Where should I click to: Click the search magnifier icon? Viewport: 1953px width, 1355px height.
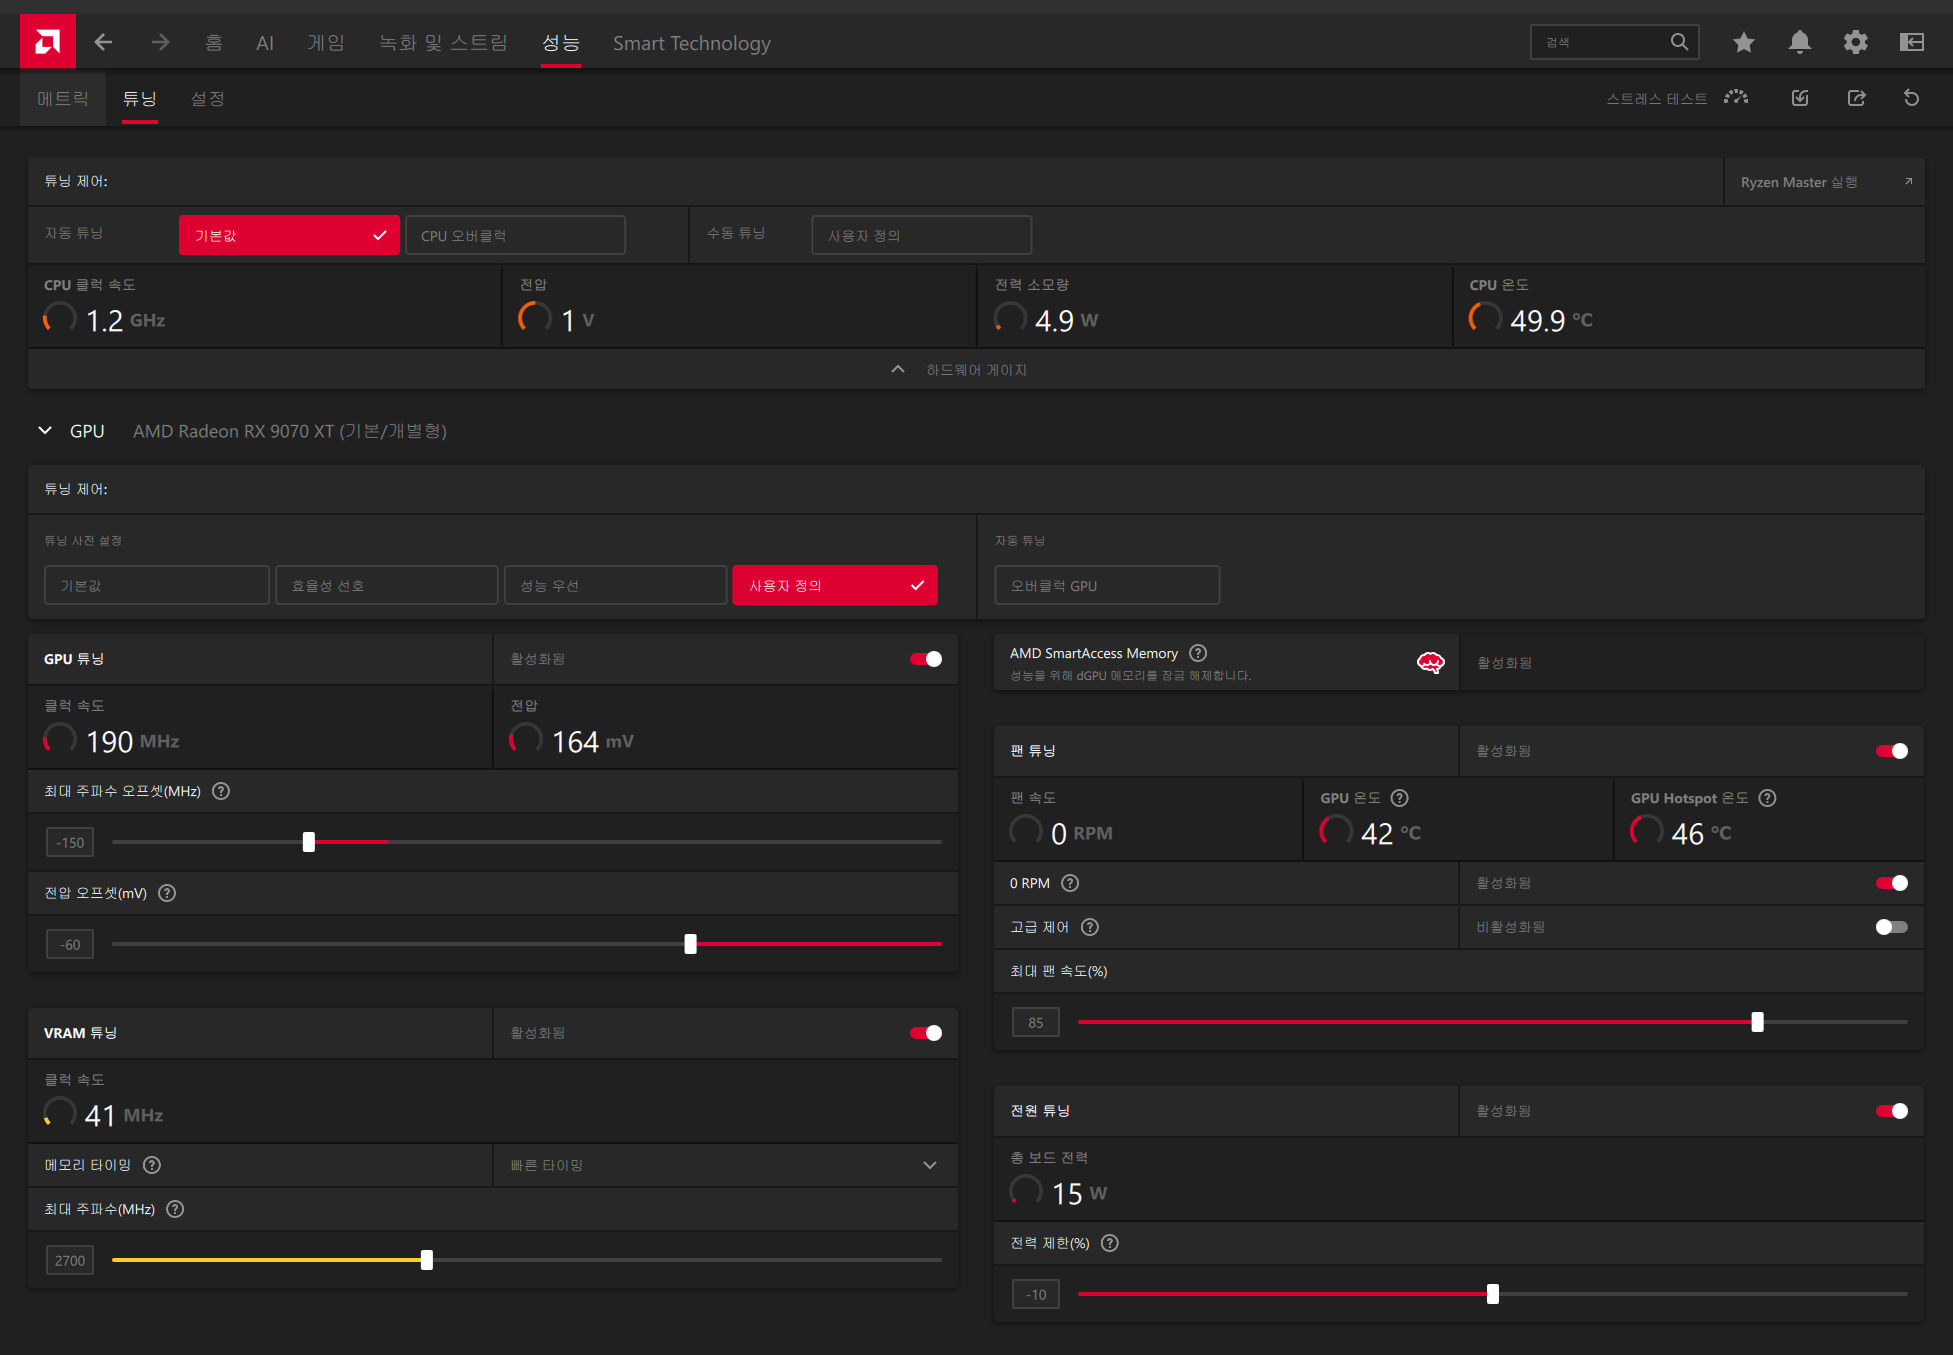pyautogui.click(x=1679, y=42)
